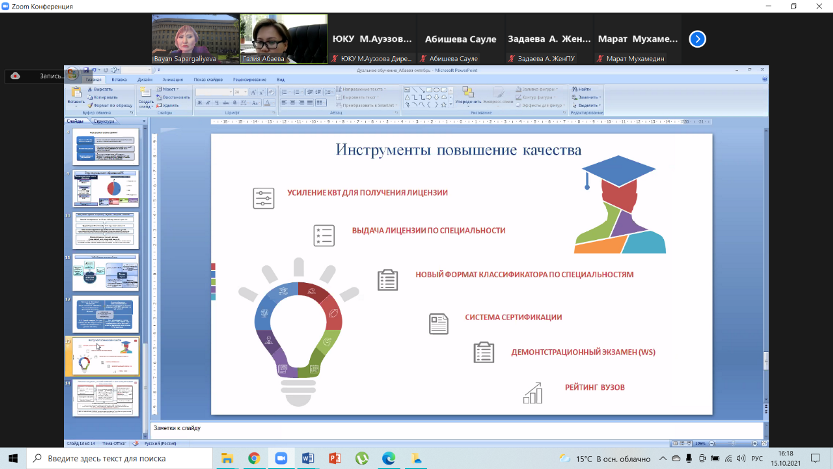Open Google Chrome from the taskbar

pyautogui.click(x=254, y=458)
